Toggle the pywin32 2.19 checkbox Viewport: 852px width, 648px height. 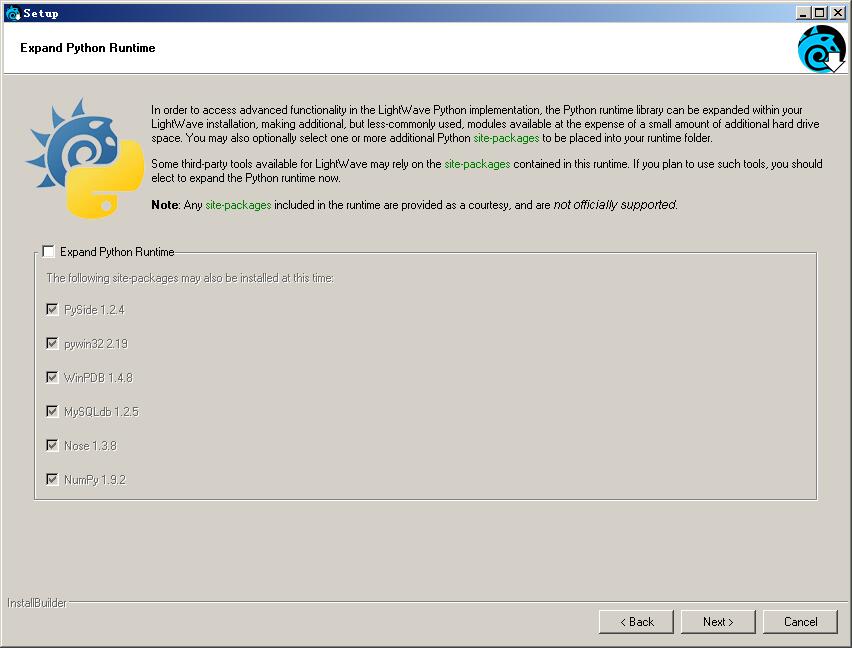pyautogui.click(x=52, y=343)
